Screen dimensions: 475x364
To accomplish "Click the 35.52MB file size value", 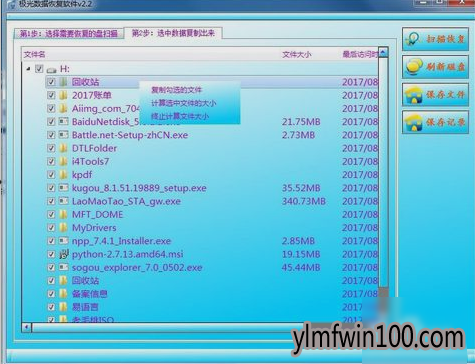I will 301,188.
